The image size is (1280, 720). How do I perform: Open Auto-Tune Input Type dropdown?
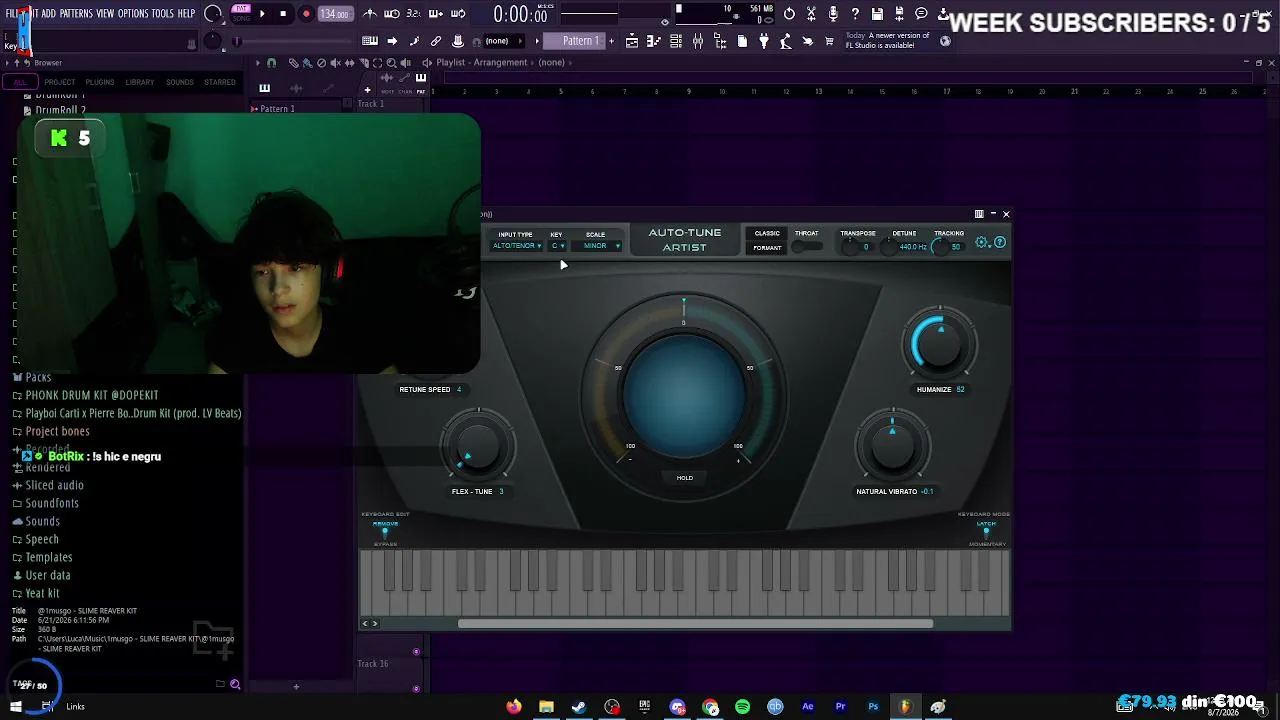516,246
